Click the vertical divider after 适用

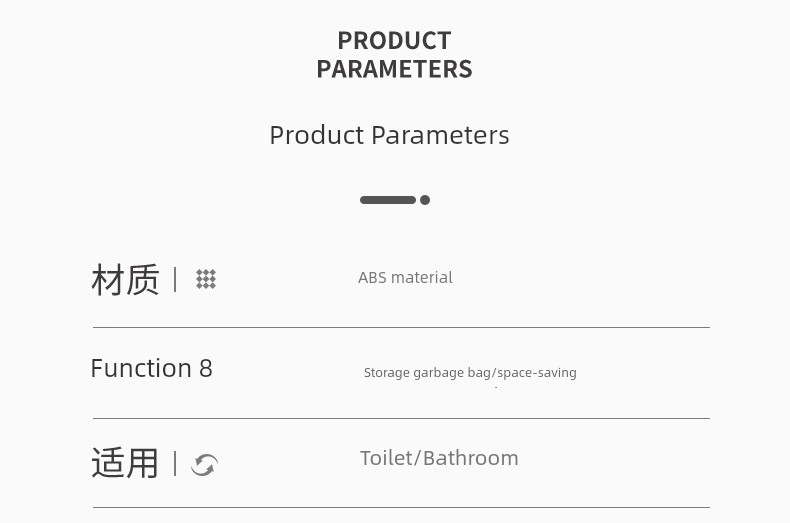175,464
